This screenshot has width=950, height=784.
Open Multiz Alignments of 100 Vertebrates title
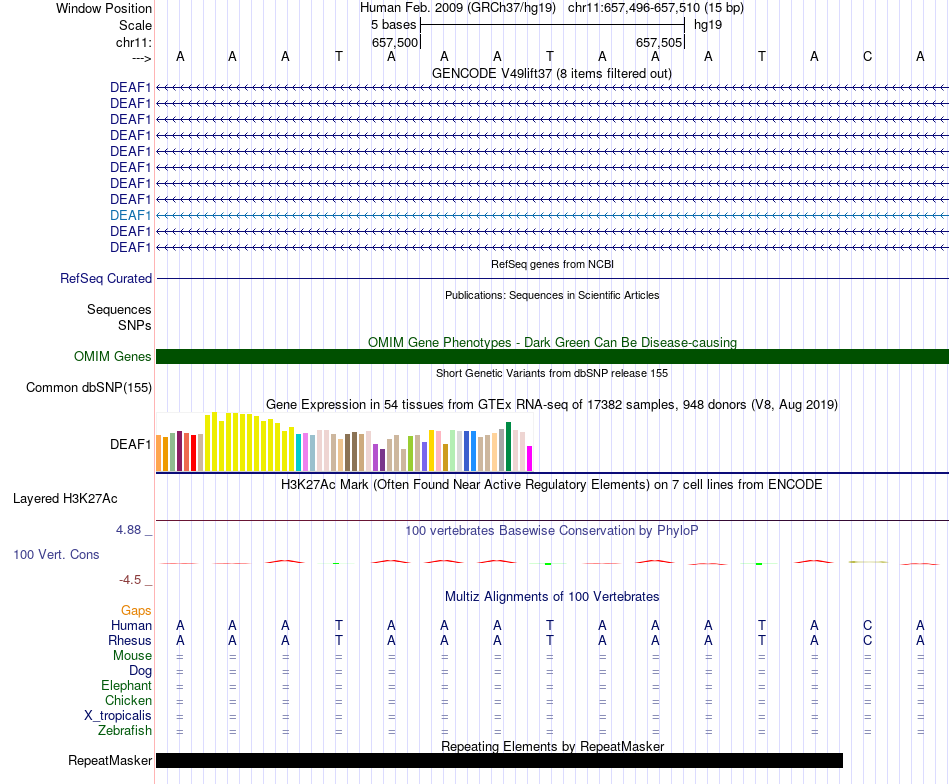(552, 596)
